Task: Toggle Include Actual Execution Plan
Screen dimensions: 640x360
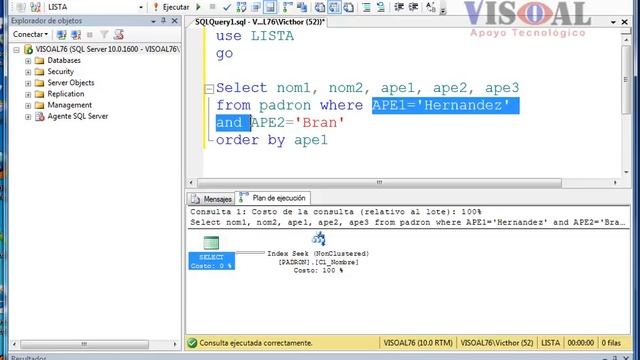Action: click(288, 7)
